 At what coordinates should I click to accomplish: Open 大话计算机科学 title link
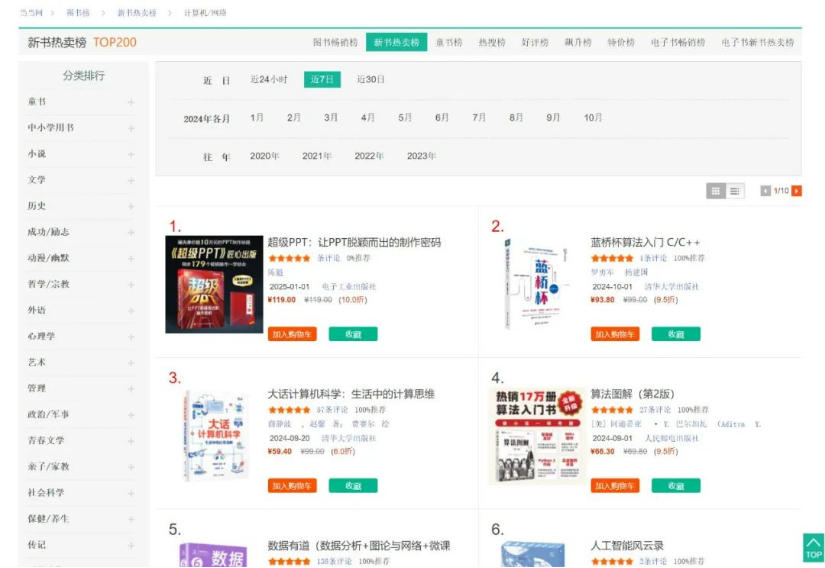(351, 394)
